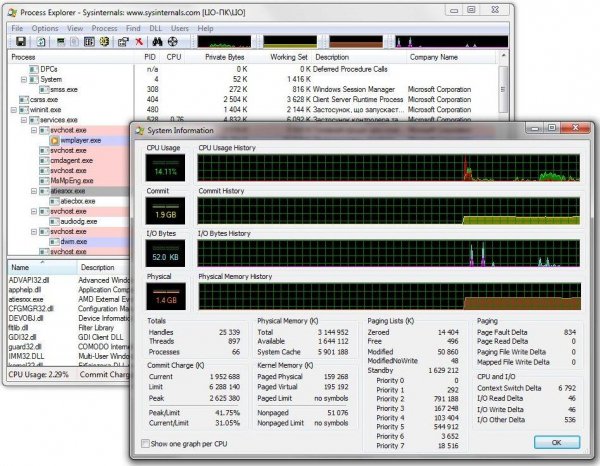Collapse svchost.exe node containing dwm.exe
Screen dimensions: 600x466
click(34, 231)
